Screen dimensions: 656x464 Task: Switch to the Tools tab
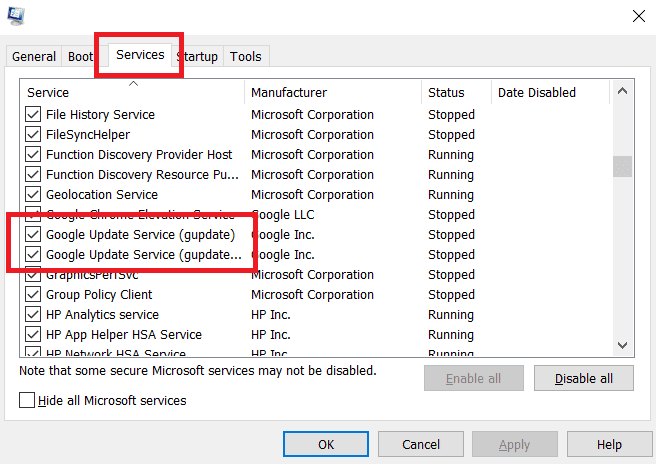coord(246,56)
